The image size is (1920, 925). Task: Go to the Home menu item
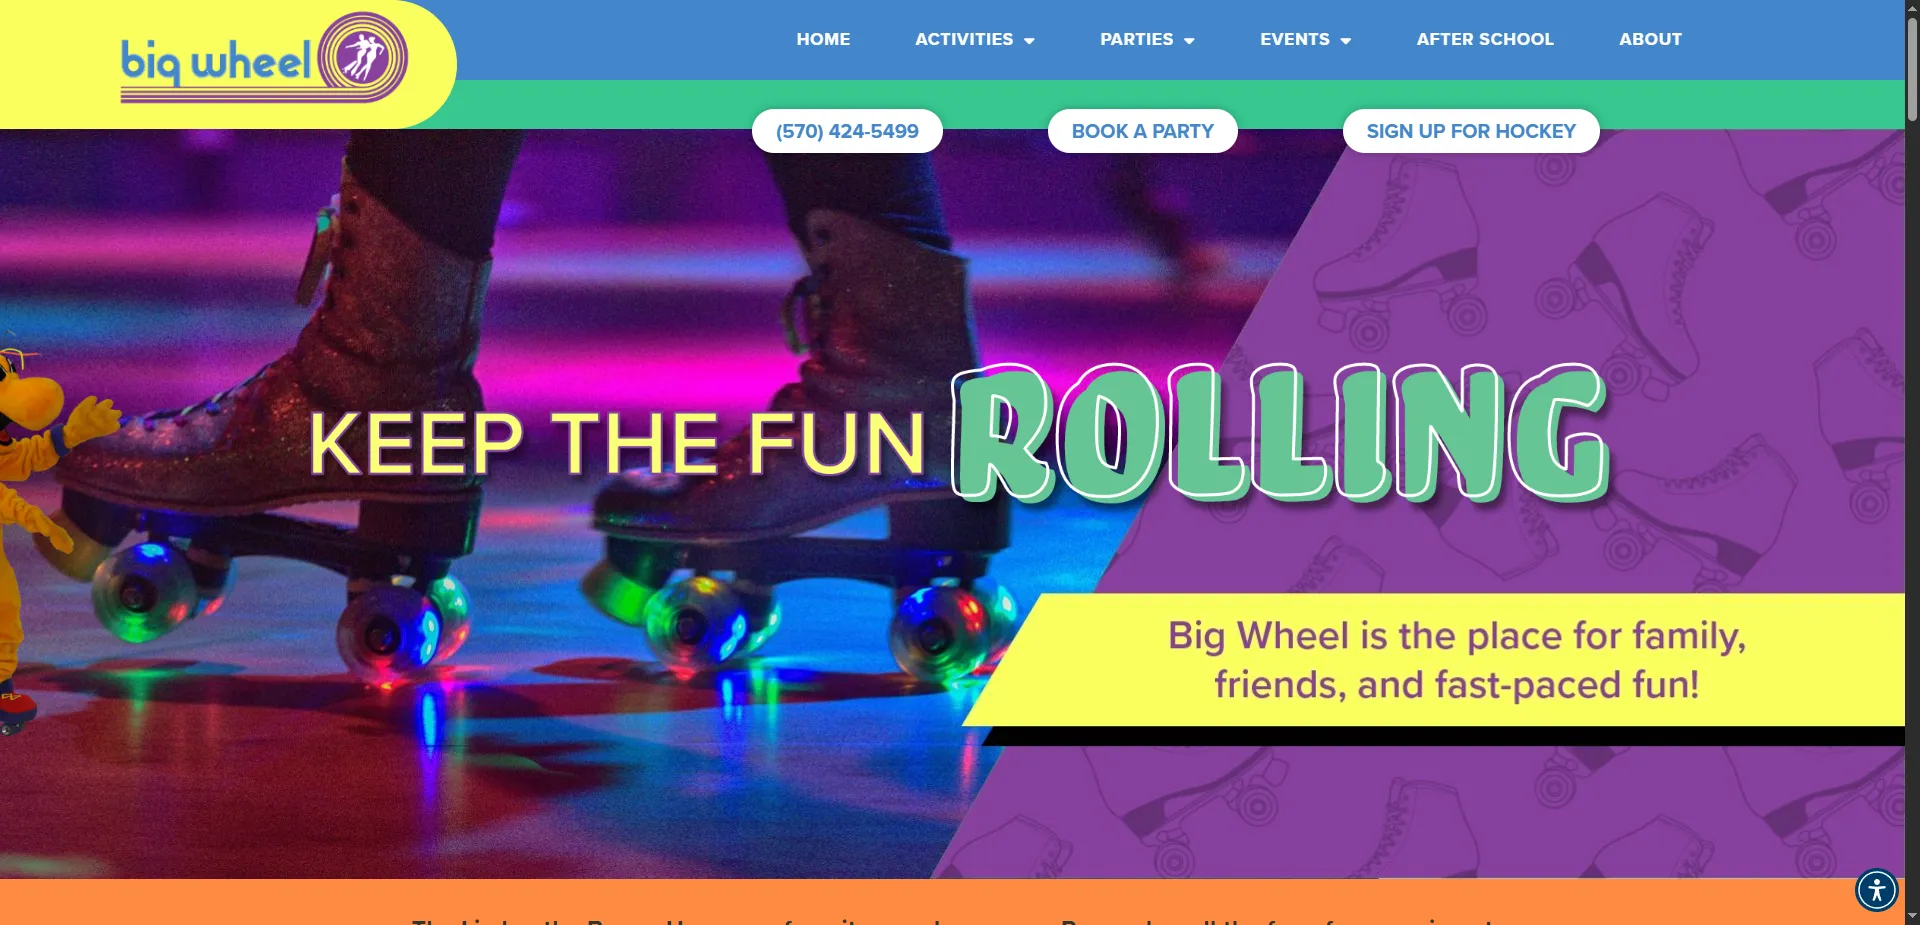click(823, 39)
